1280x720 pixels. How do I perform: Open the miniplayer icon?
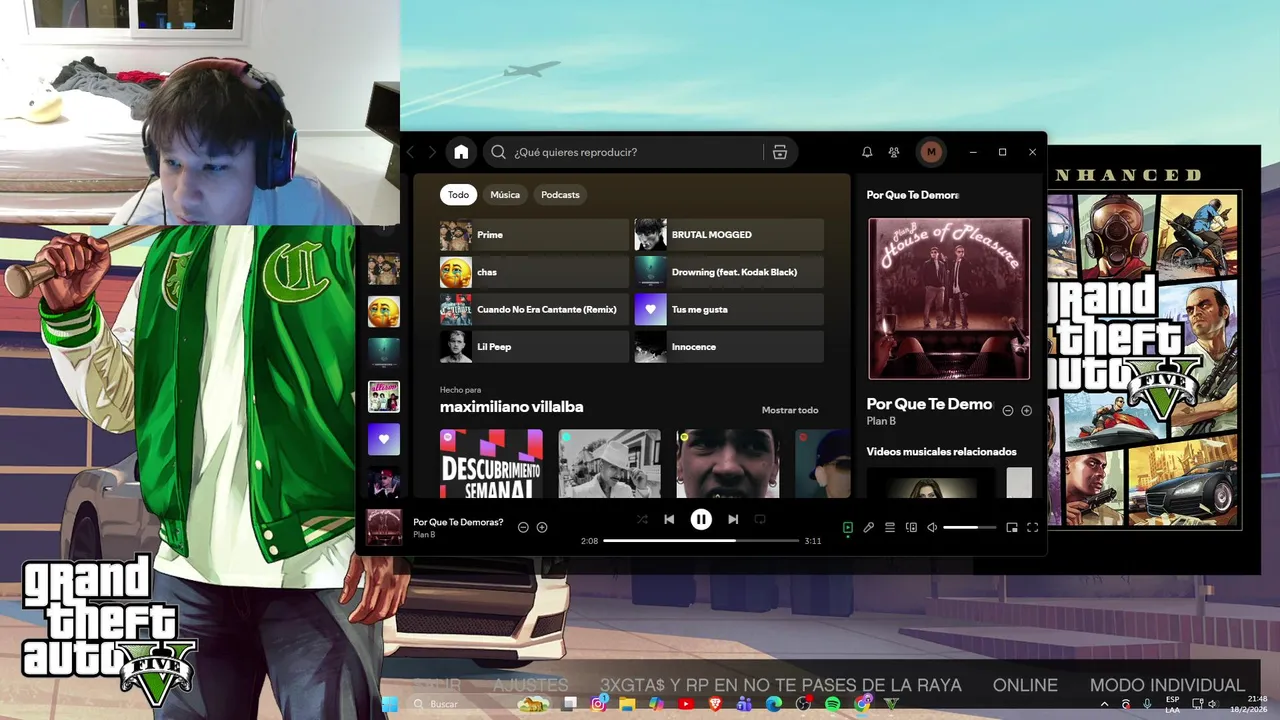[1012, 527]
